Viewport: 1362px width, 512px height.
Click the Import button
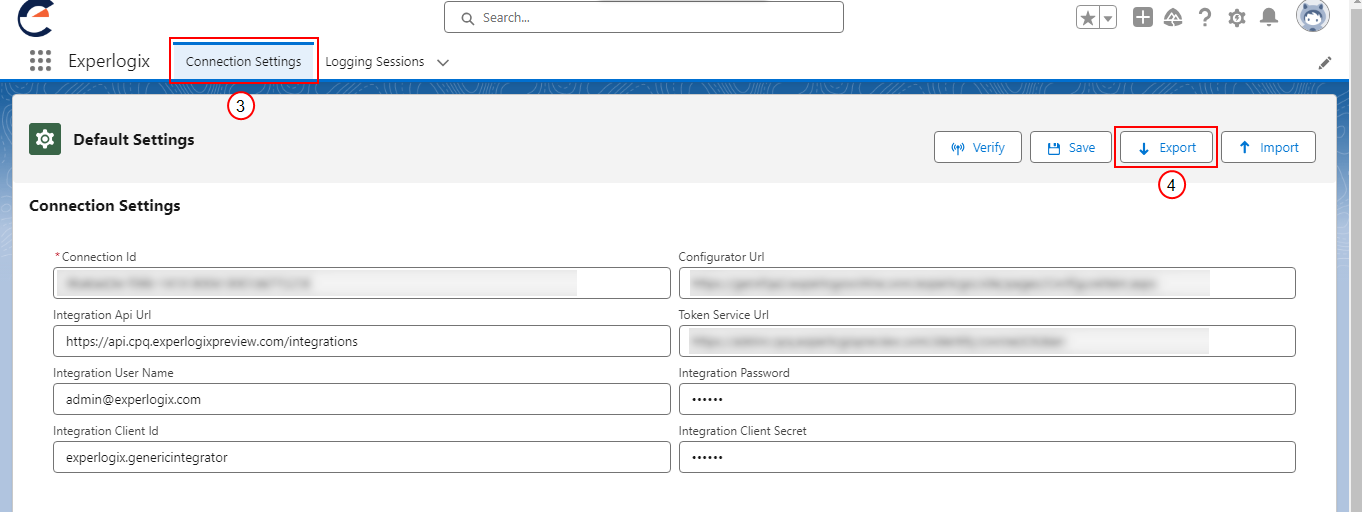(x=1268, y=147)
